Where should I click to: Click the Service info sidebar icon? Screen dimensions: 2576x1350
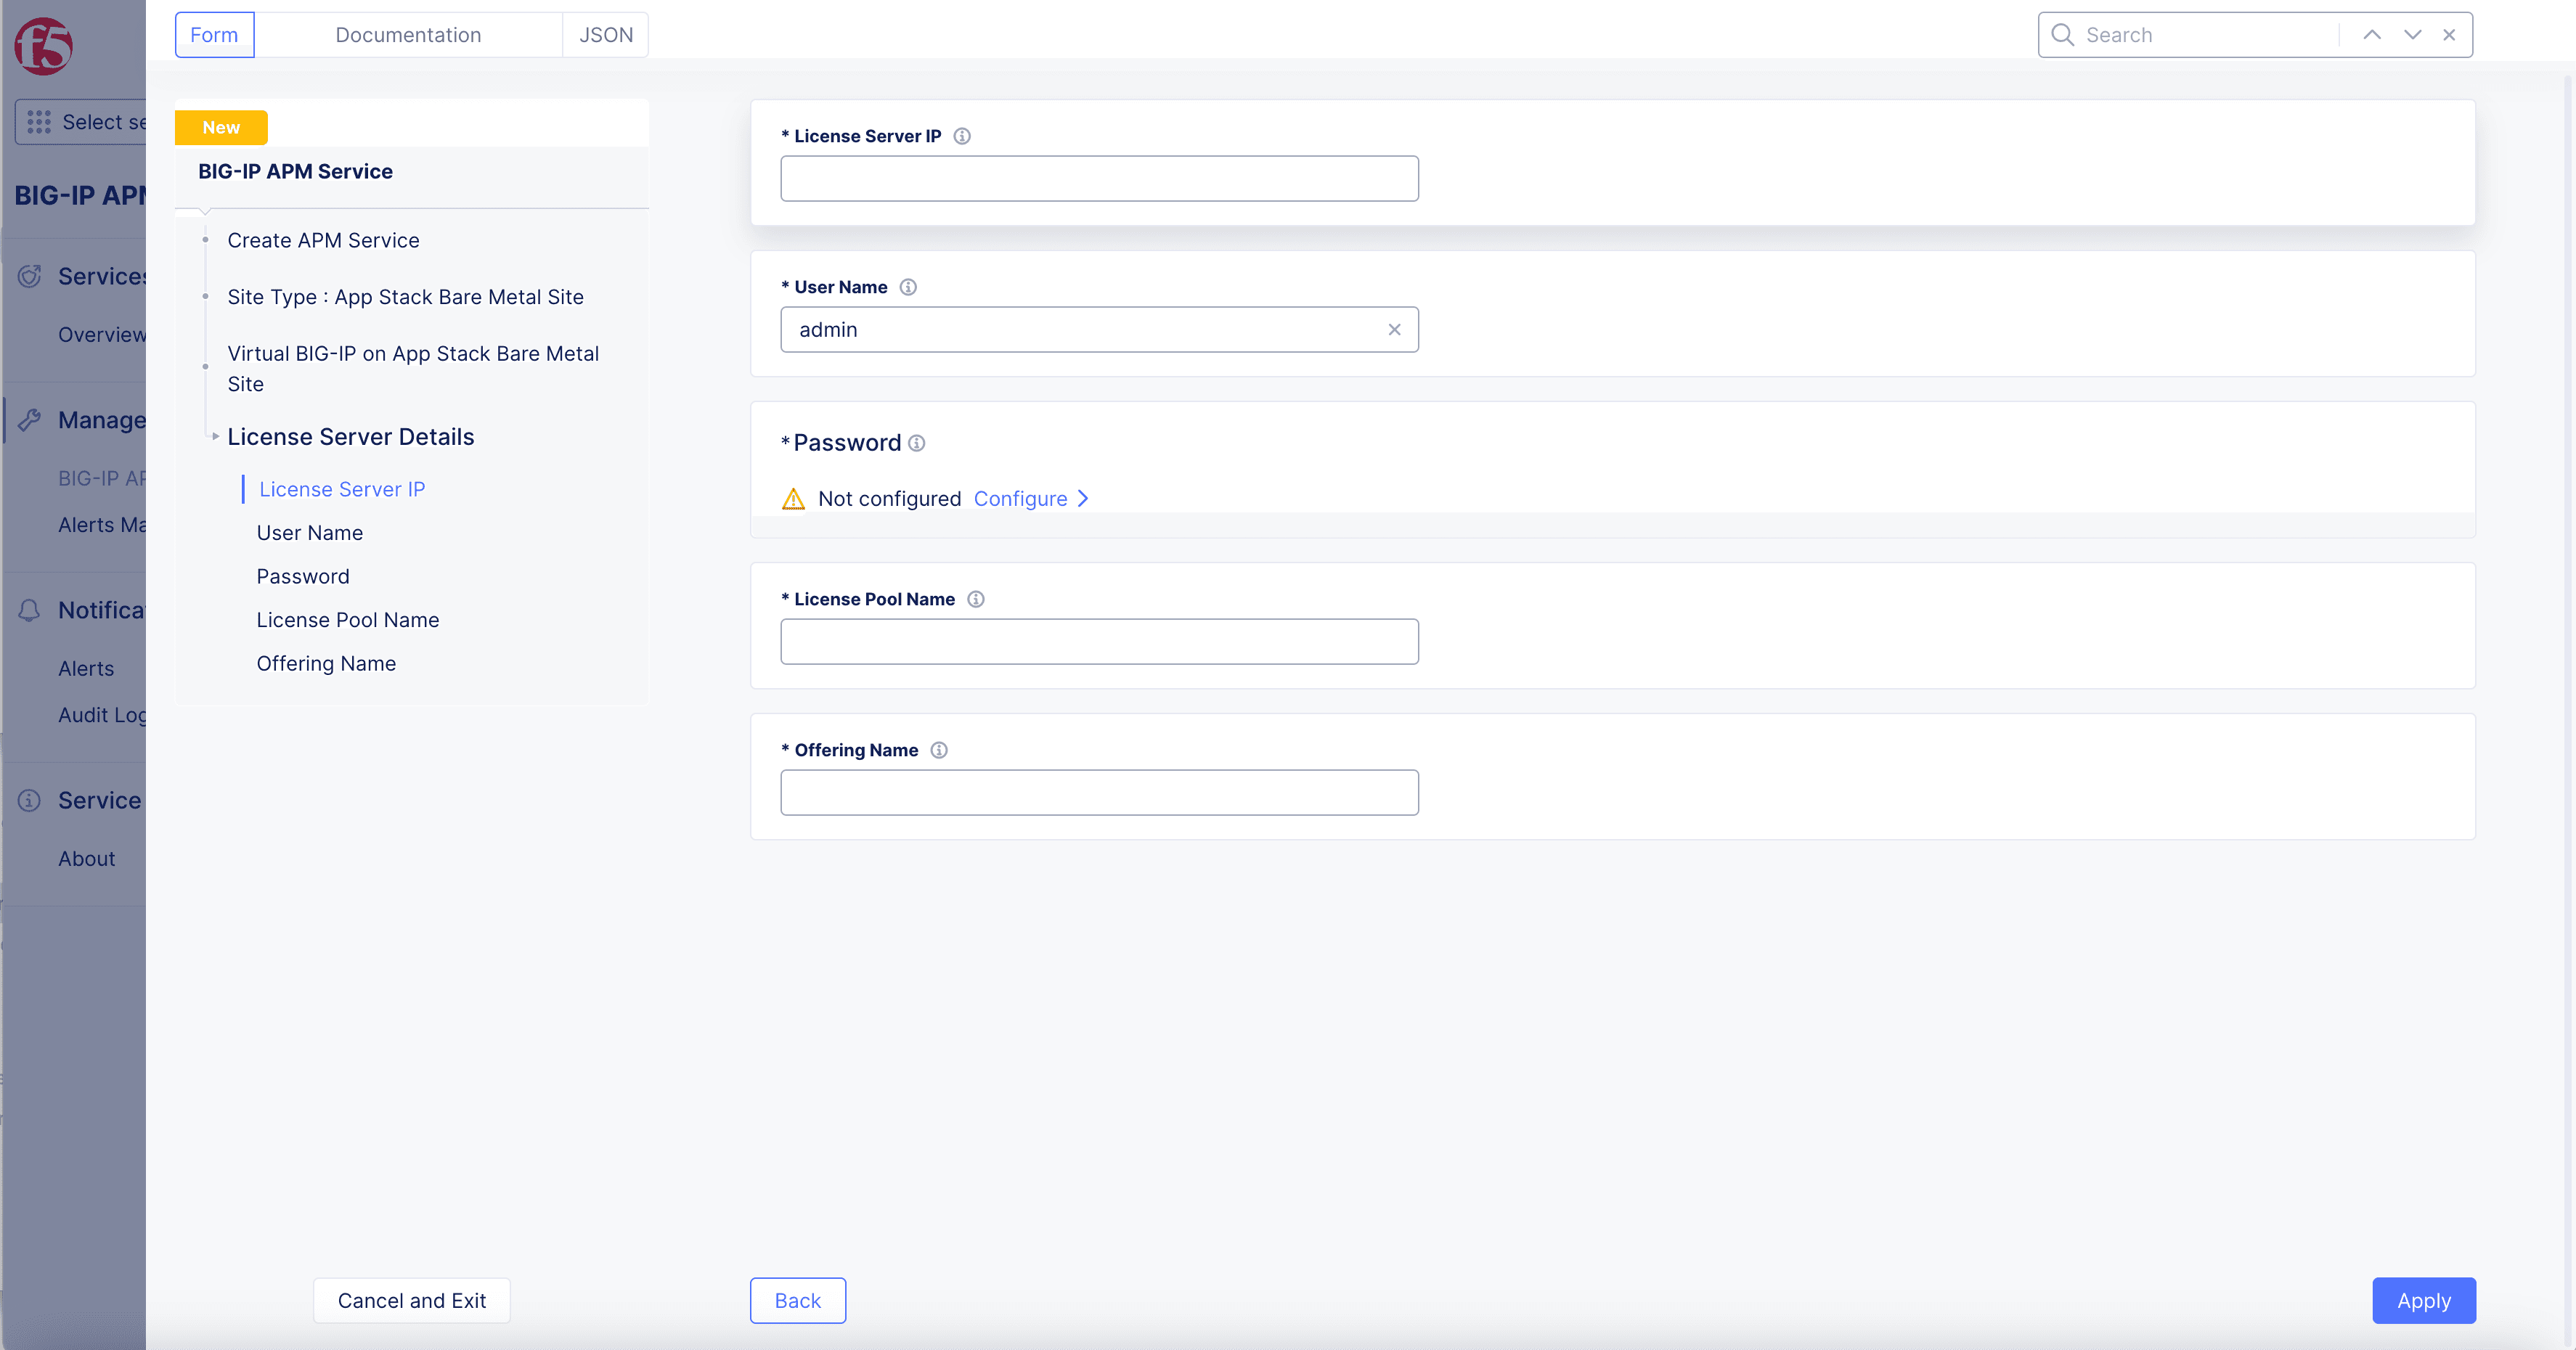click(30, 800)
